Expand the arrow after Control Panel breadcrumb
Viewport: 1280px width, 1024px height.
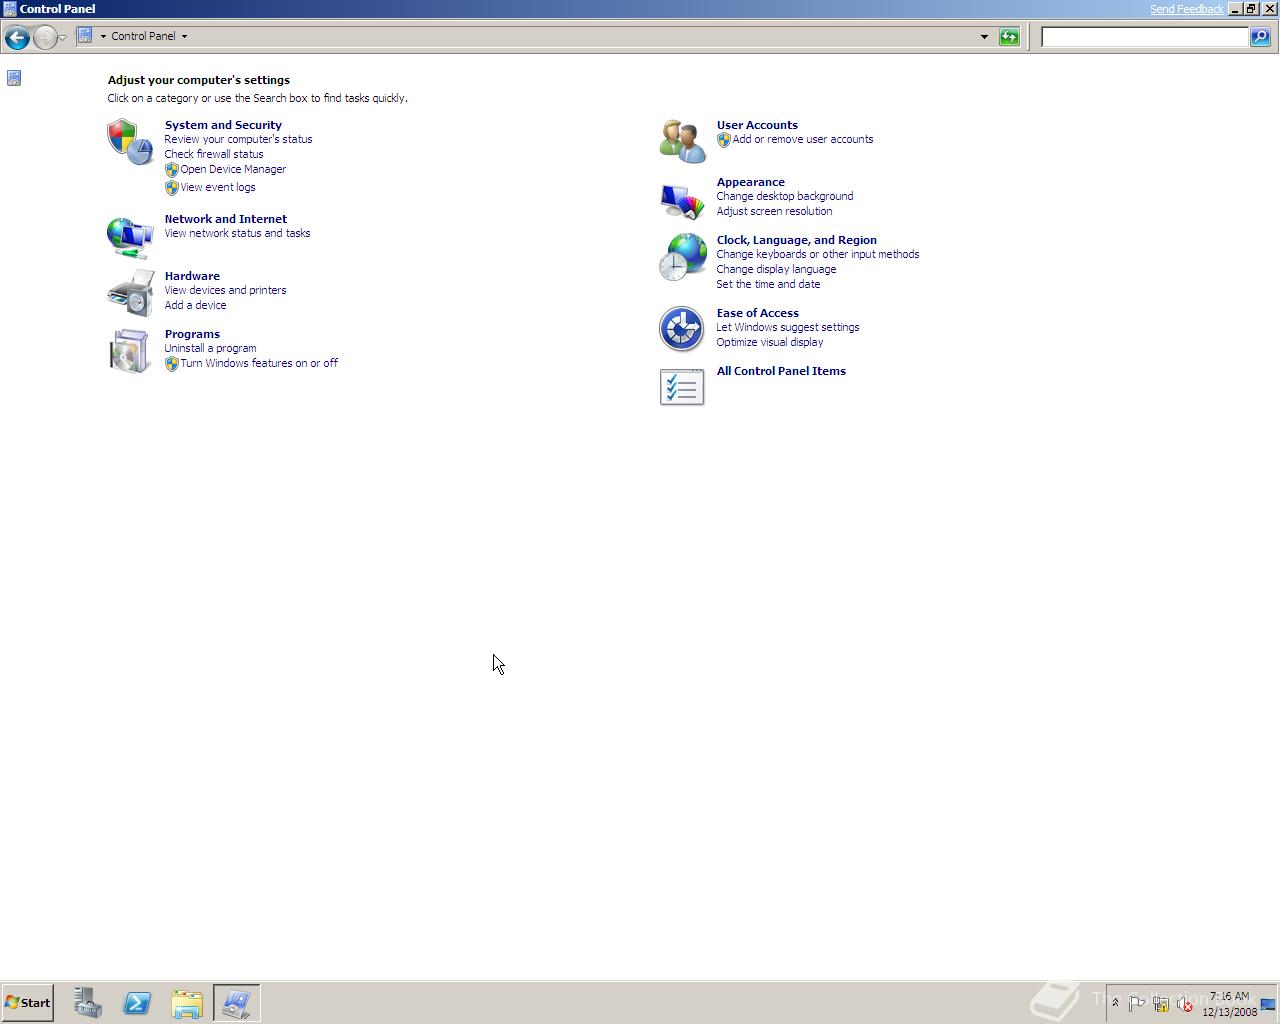(184, 36)
